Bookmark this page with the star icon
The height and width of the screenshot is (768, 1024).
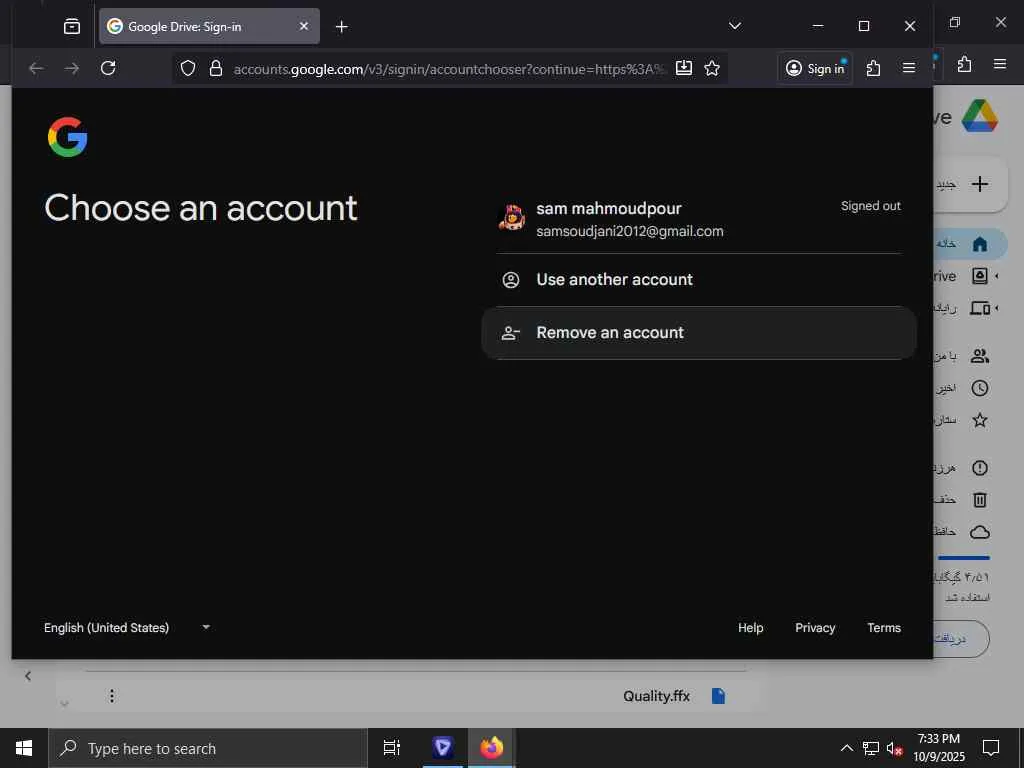tap(712, 68)
